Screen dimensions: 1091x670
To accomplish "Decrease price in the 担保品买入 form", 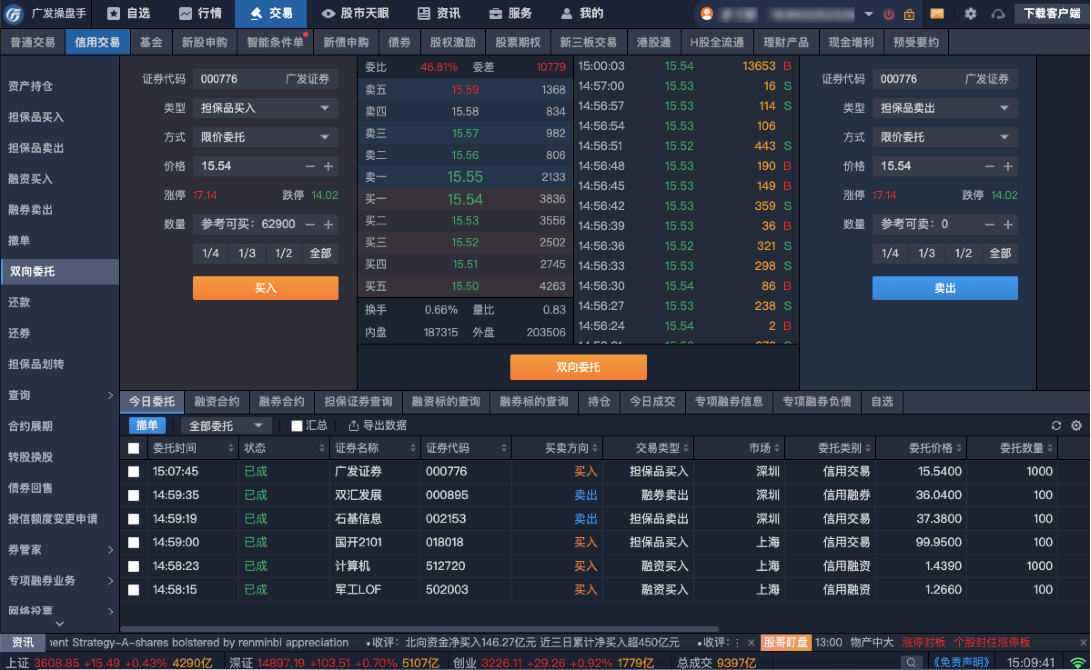I will 310,166.
